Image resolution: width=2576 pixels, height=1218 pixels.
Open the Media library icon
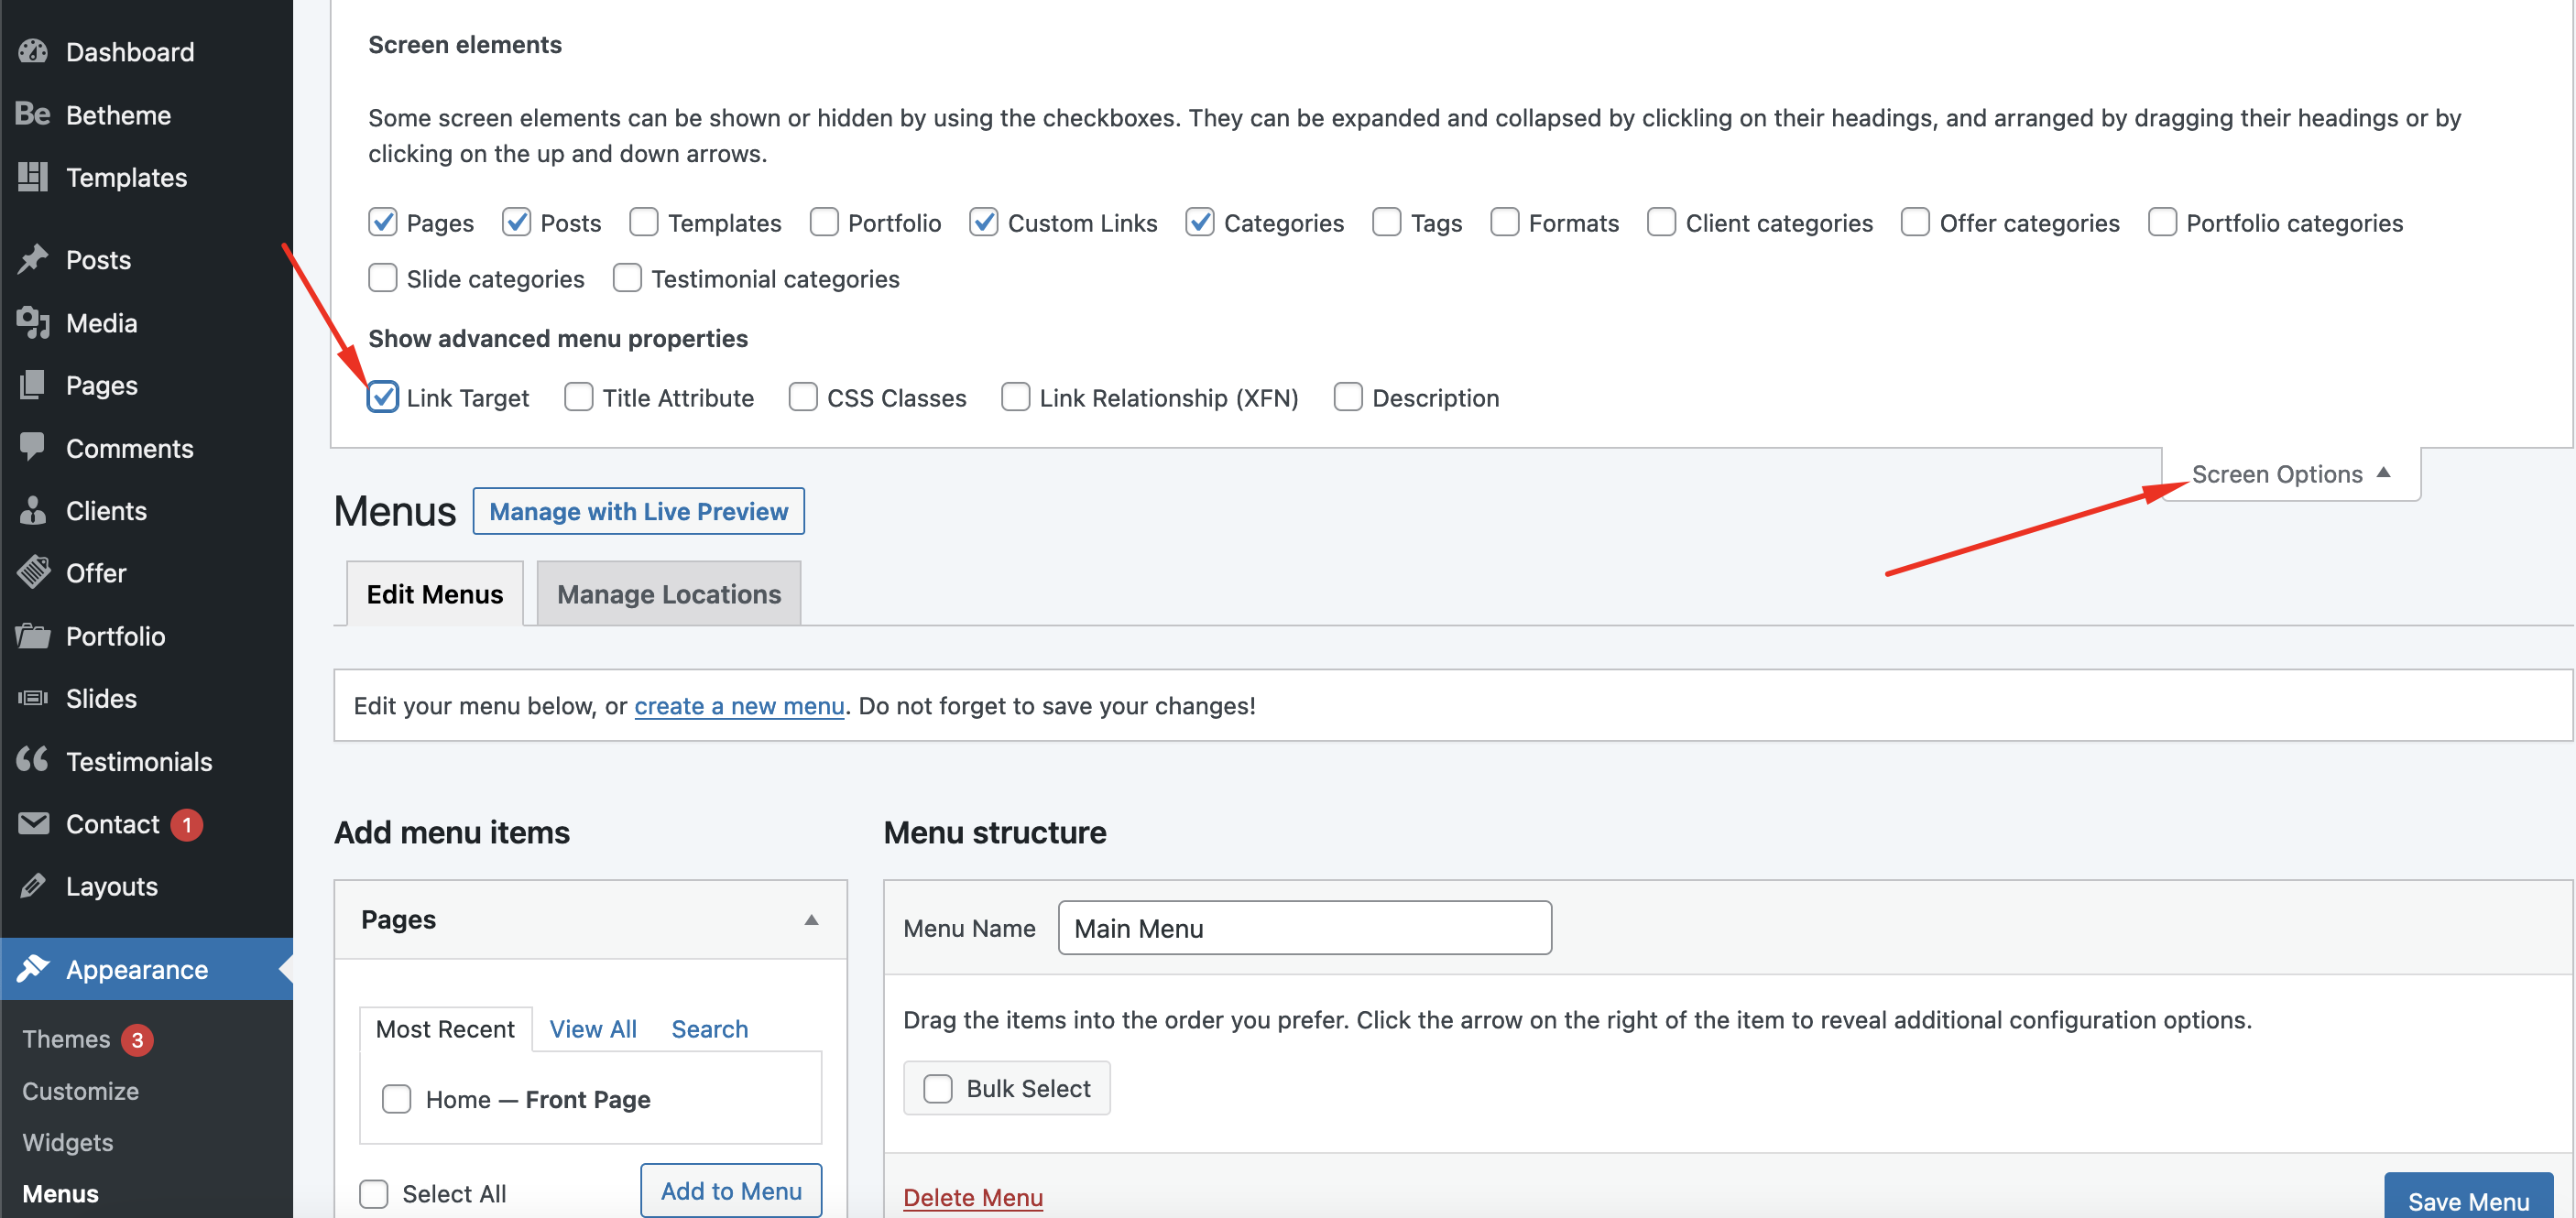pos(33,322)
